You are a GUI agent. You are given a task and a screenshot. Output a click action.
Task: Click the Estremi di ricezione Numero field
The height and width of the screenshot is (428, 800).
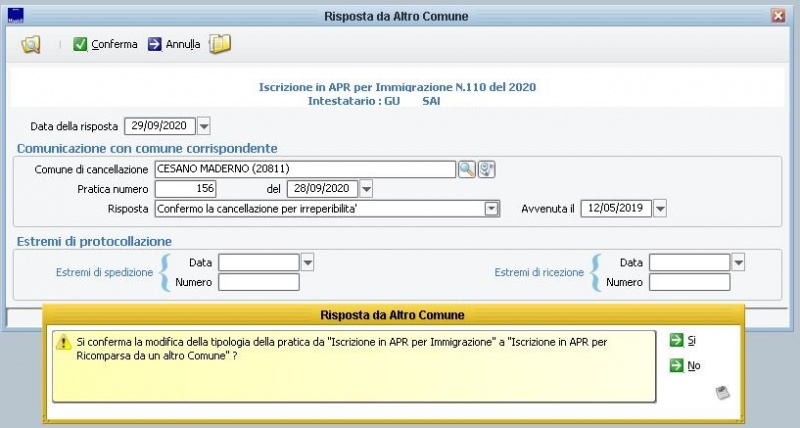tap(689, 282)
